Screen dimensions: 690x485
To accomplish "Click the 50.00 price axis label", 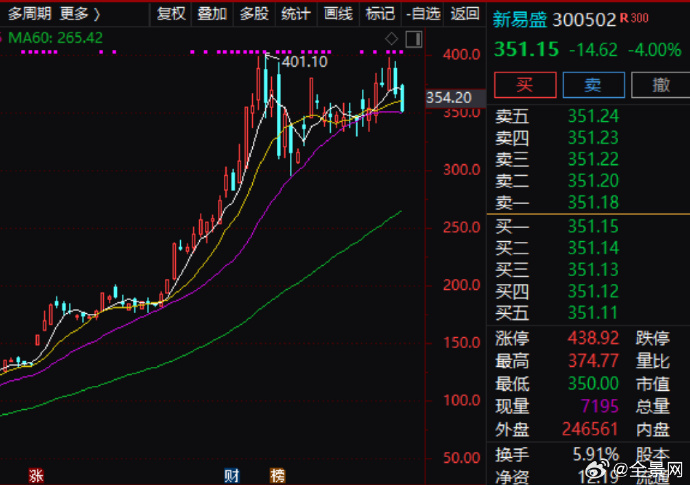I will pyautogui.click(x=462, y=458).
